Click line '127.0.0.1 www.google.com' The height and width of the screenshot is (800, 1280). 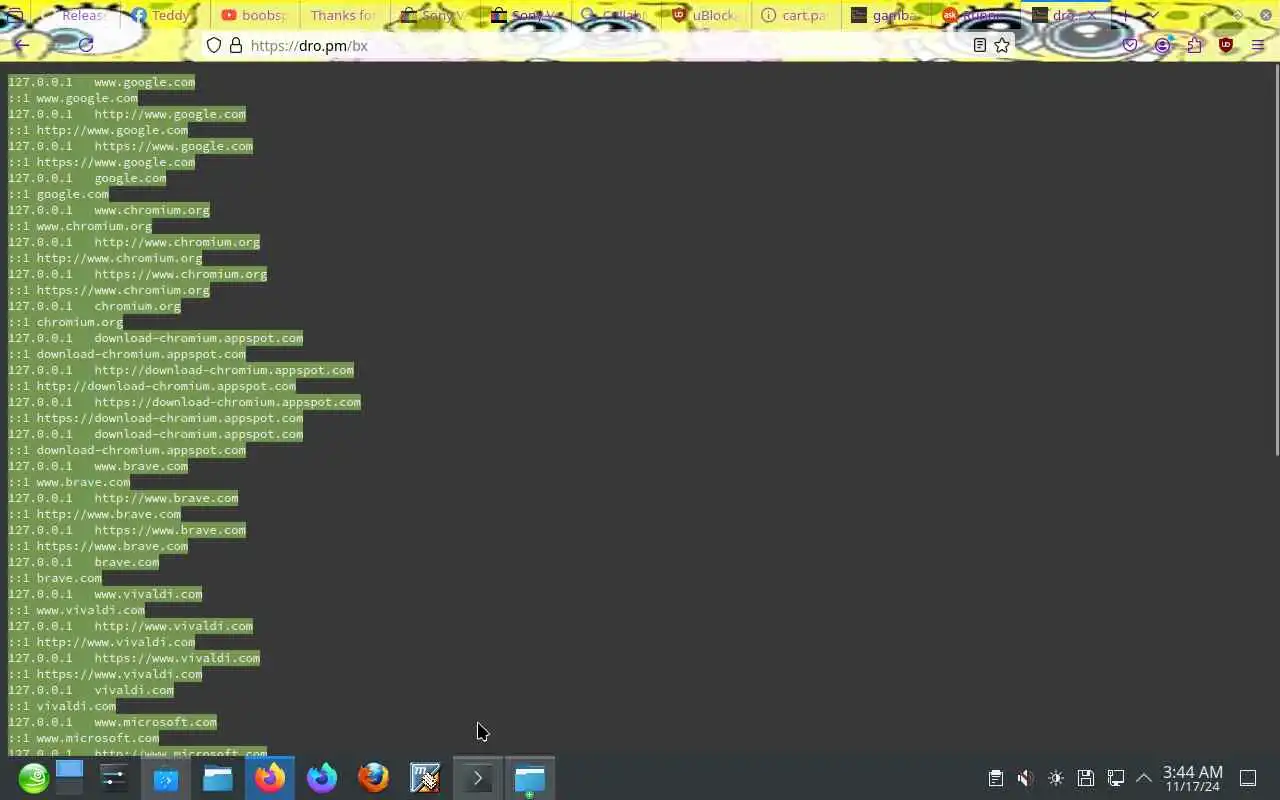coord(101,82)
